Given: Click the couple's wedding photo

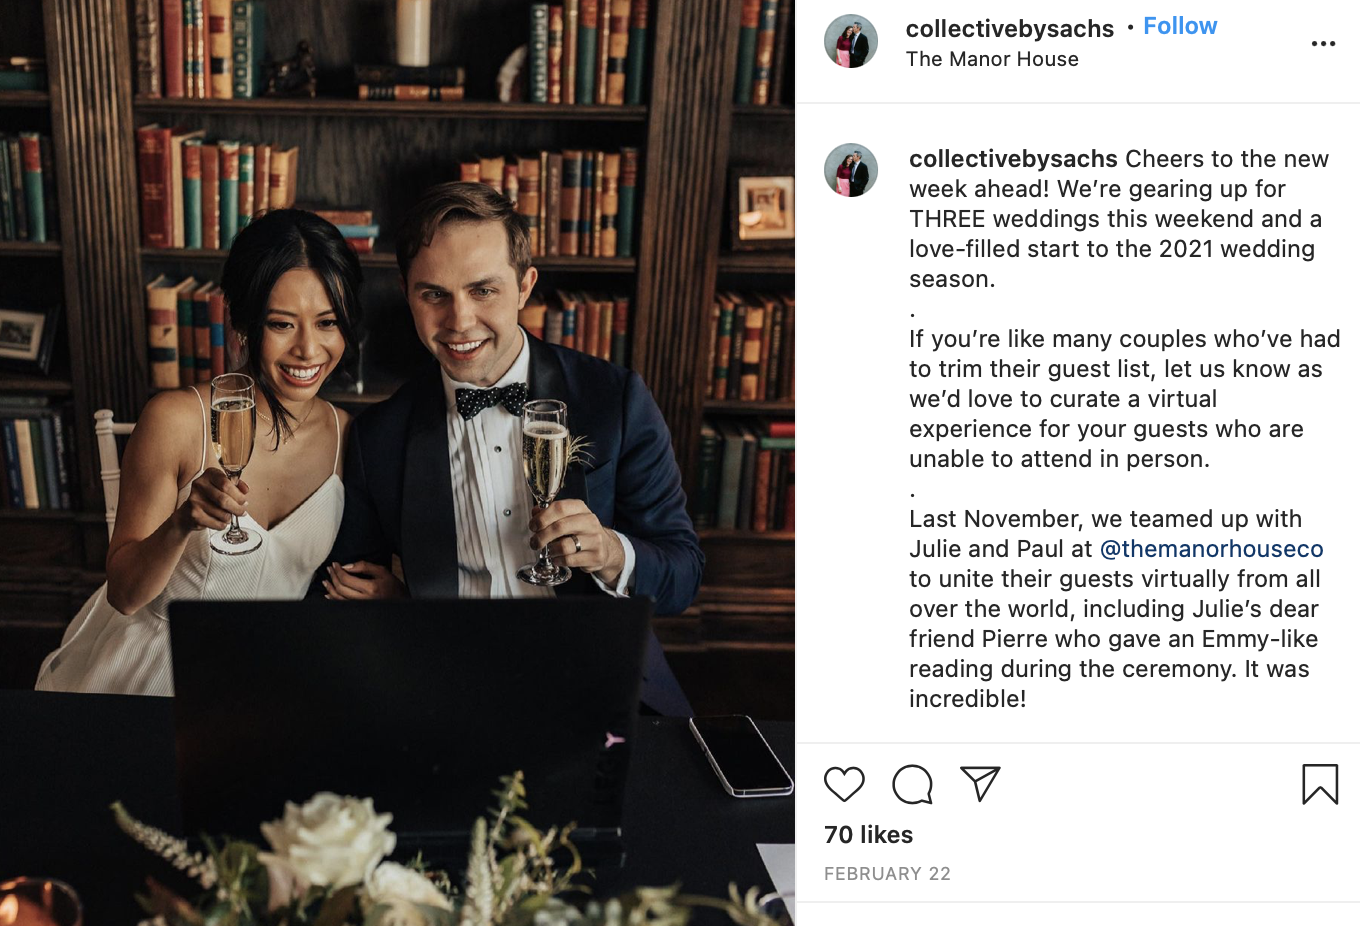Looking at the screenshot, I should click(x=397, y=463).
